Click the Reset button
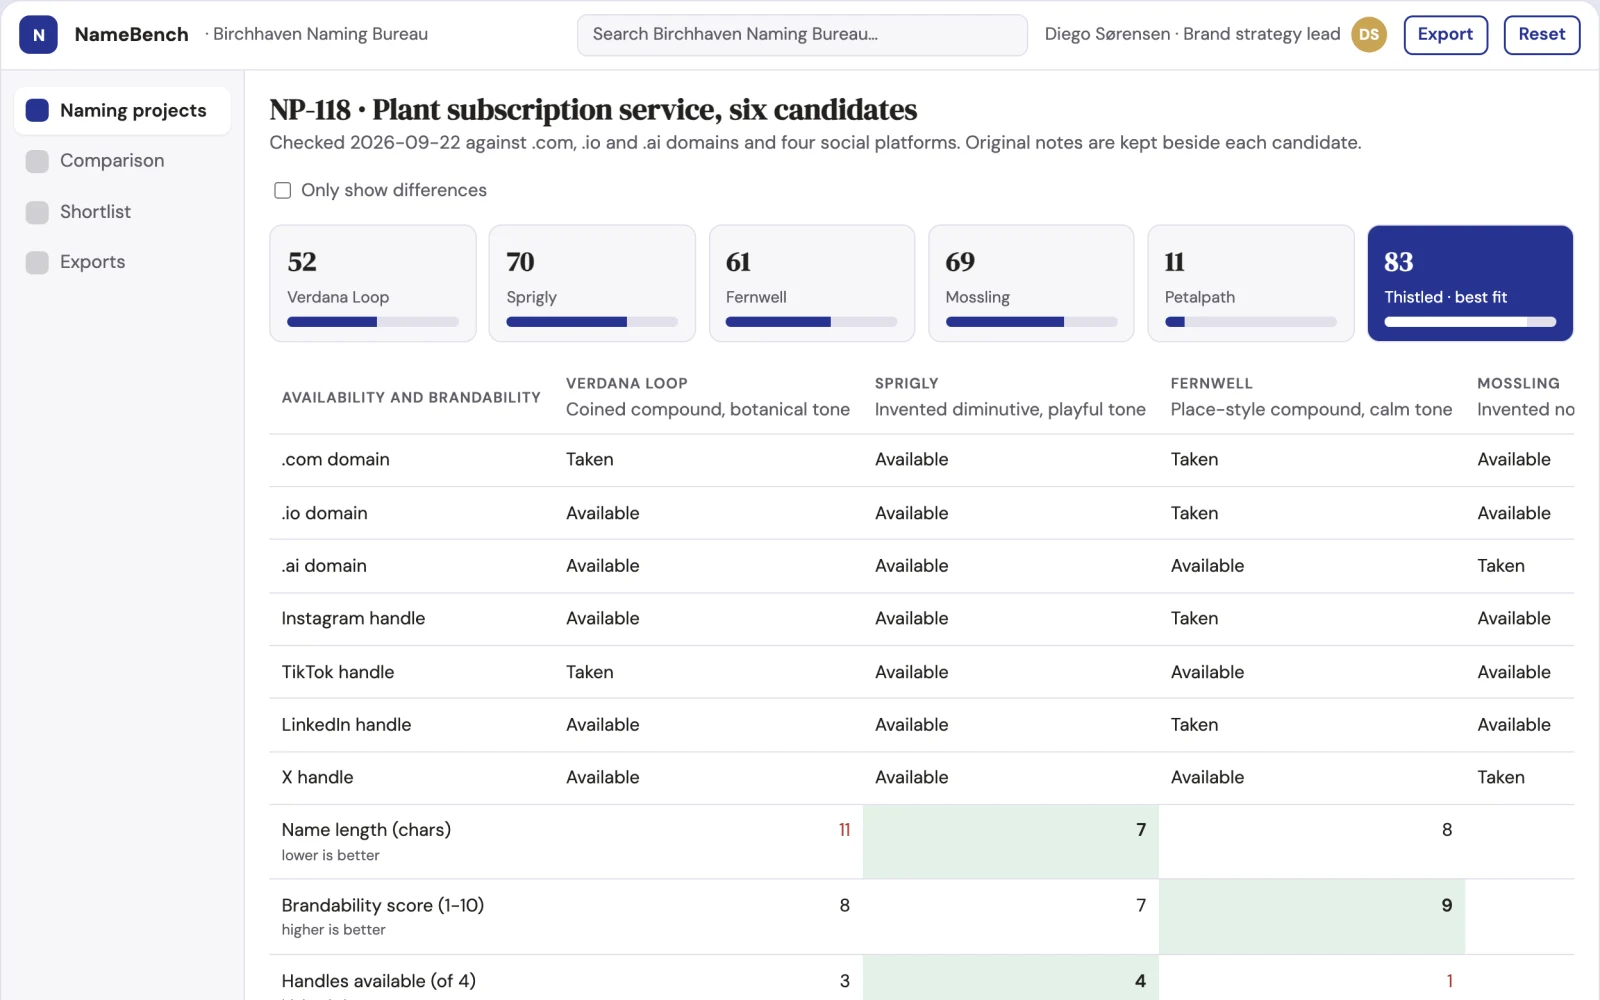1600x1000 pixels. [1541, 35]
